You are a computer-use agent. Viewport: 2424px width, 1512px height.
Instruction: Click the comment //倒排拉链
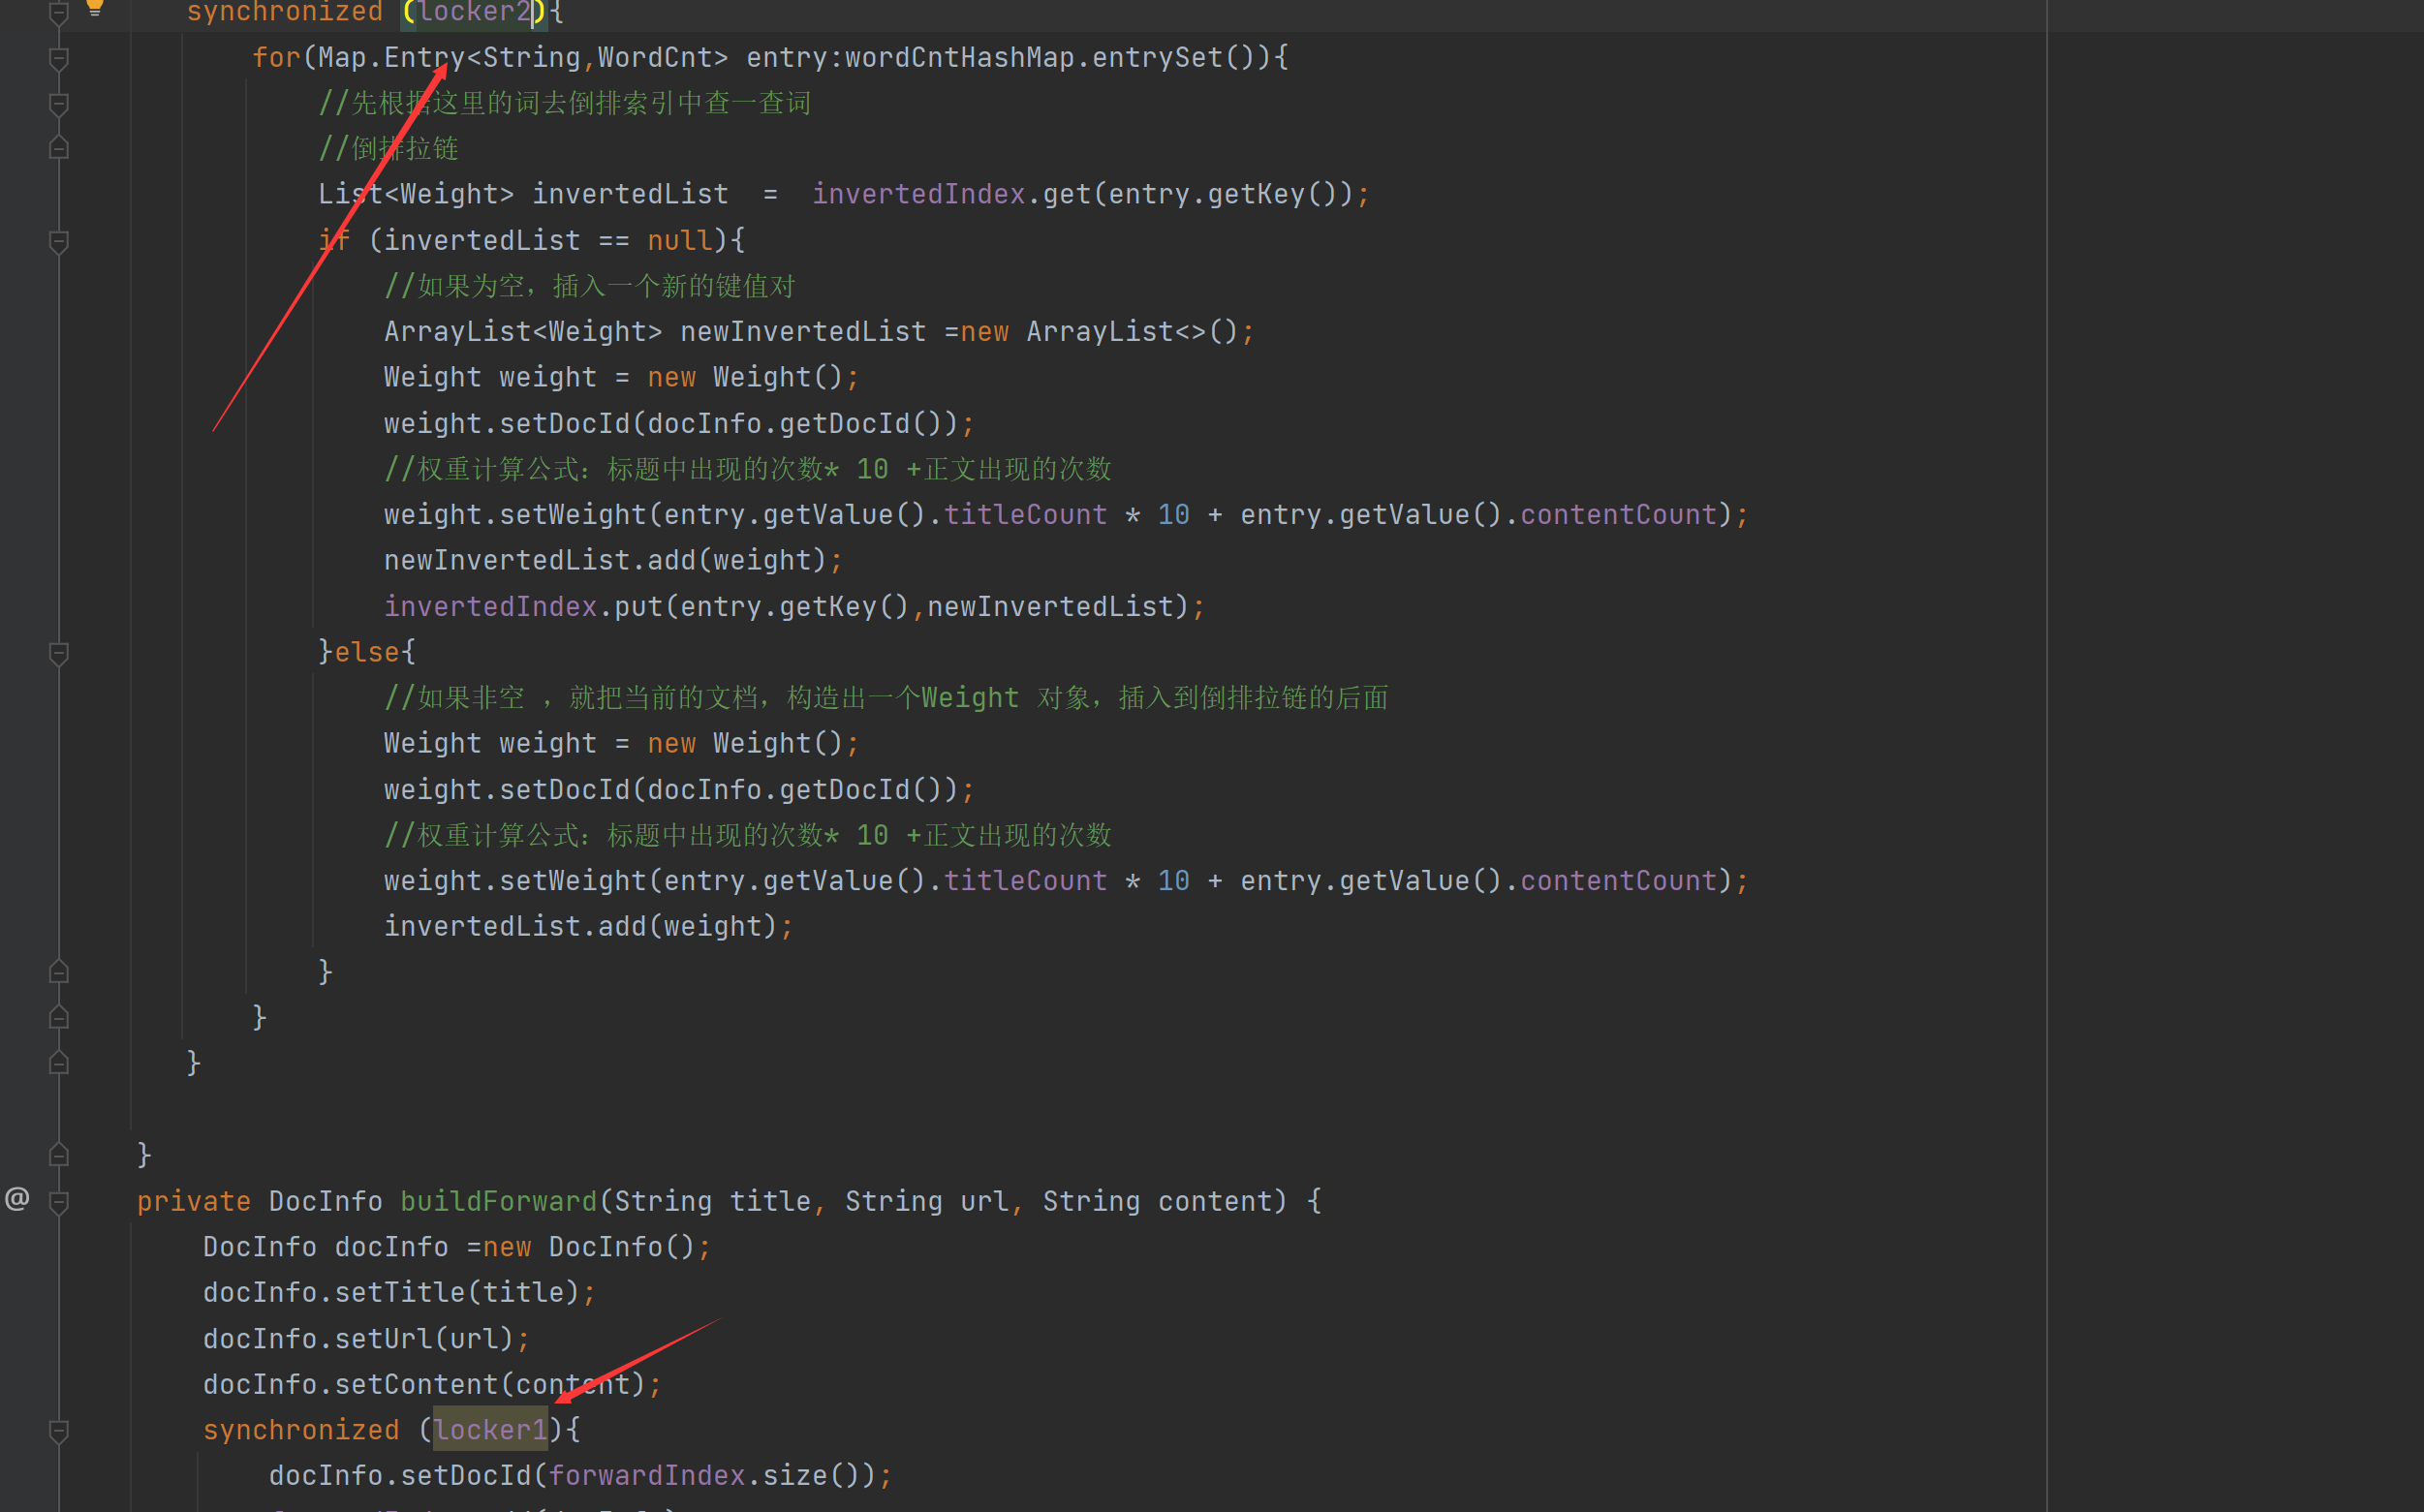tap(388, 148)
